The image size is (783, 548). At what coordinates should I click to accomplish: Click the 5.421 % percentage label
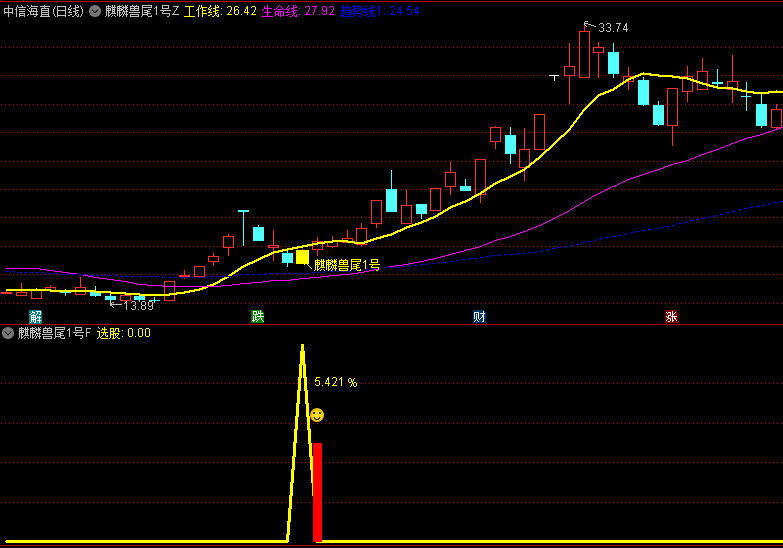click(335, 382)
